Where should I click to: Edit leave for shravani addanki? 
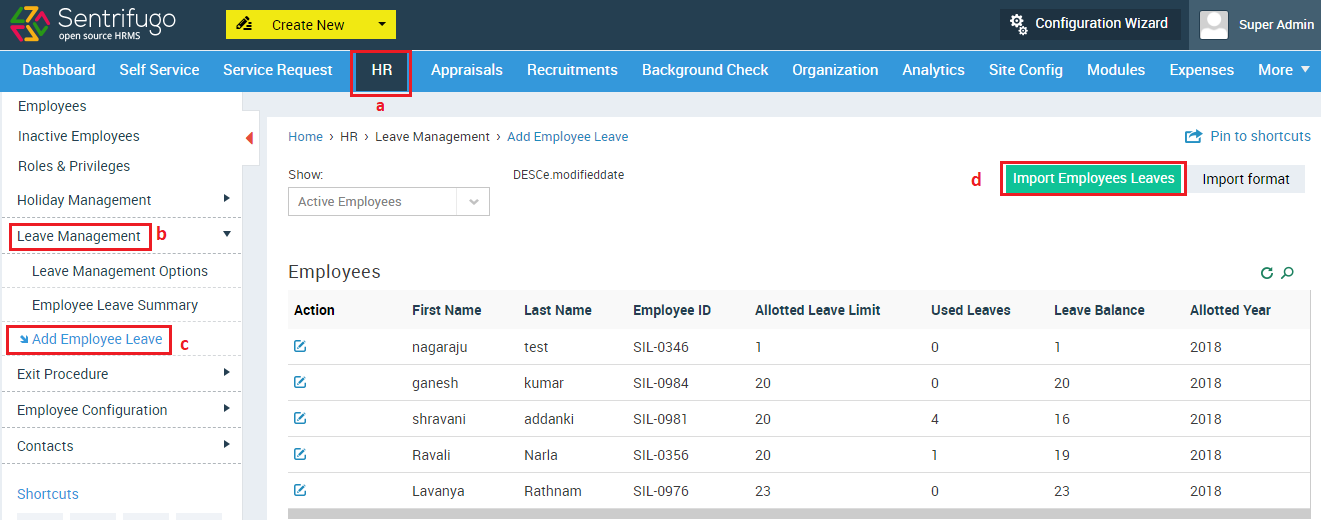coord(300,418)
